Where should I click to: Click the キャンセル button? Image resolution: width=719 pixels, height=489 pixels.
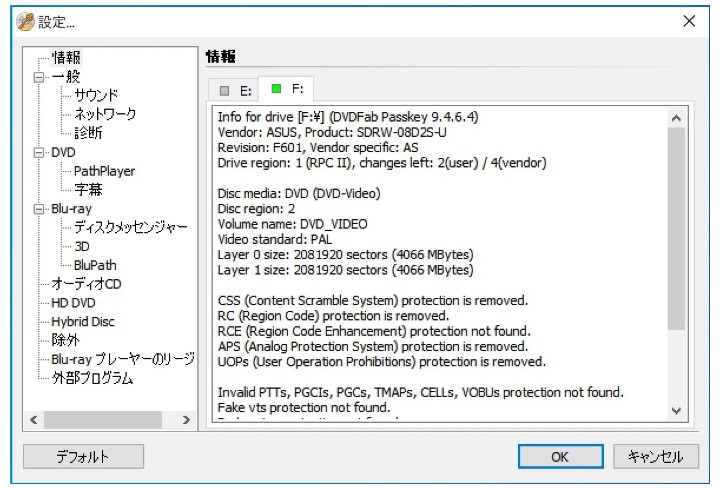656,456
